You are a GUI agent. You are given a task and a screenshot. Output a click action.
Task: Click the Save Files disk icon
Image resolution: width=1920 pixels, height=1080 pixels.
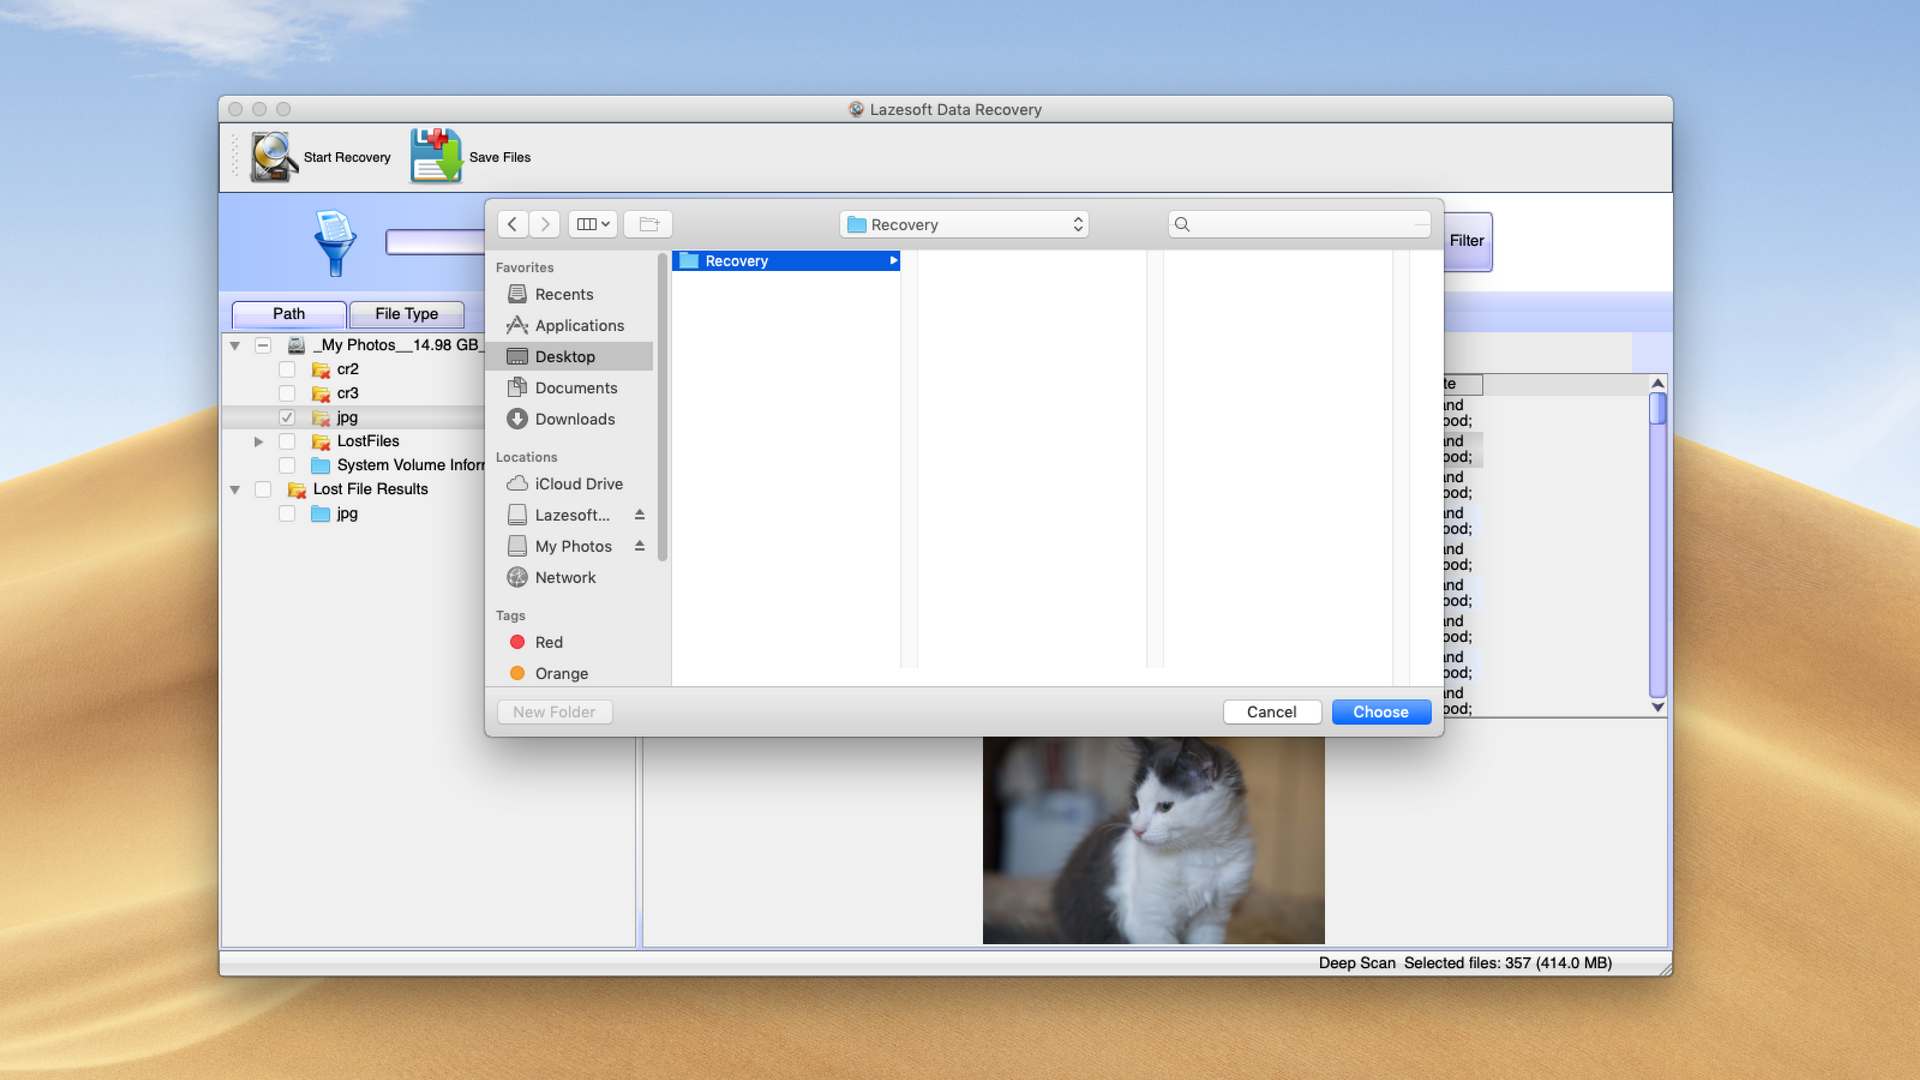click(x=436, y=156)
